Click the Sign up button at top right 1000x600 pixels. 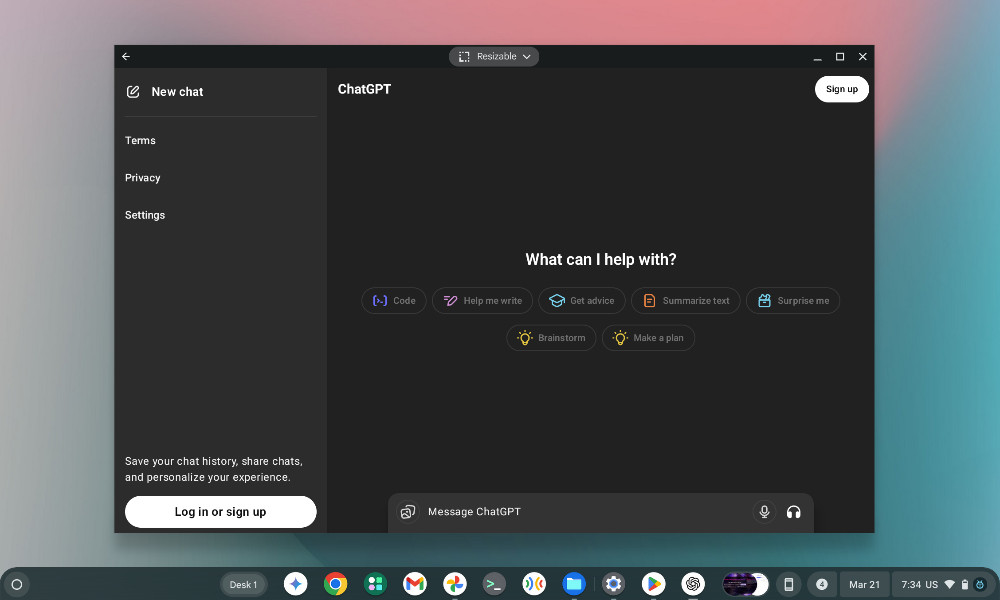(x=841, y=89)
